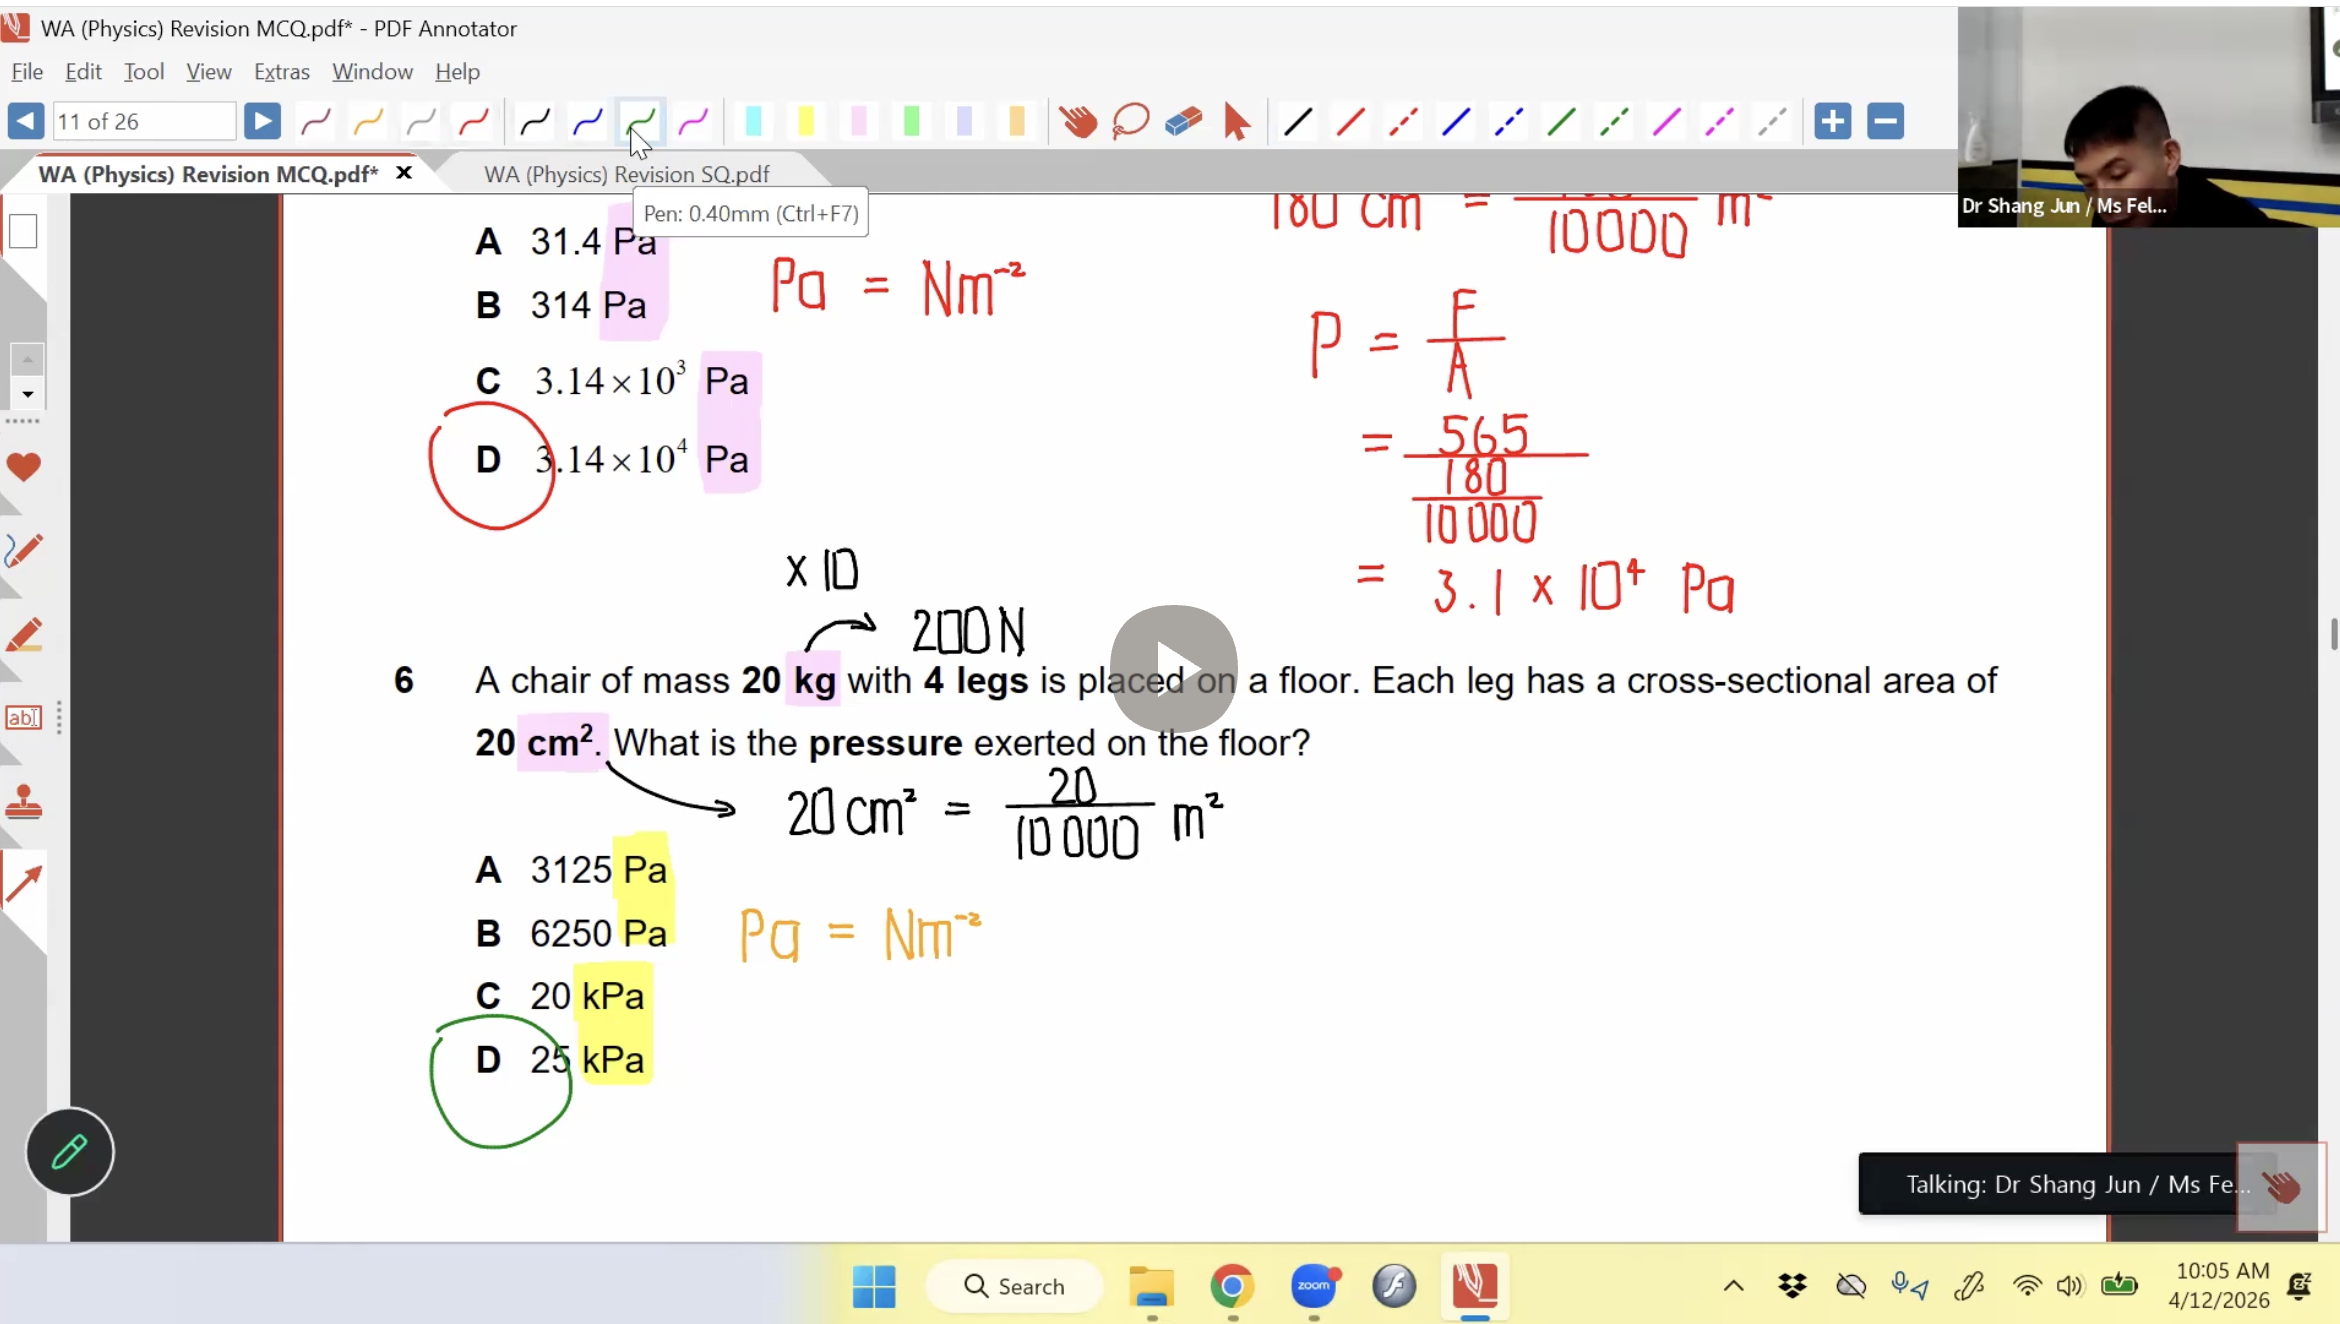
Task: Activate the Select arrow pointer tool
Action: [1236, 121]
